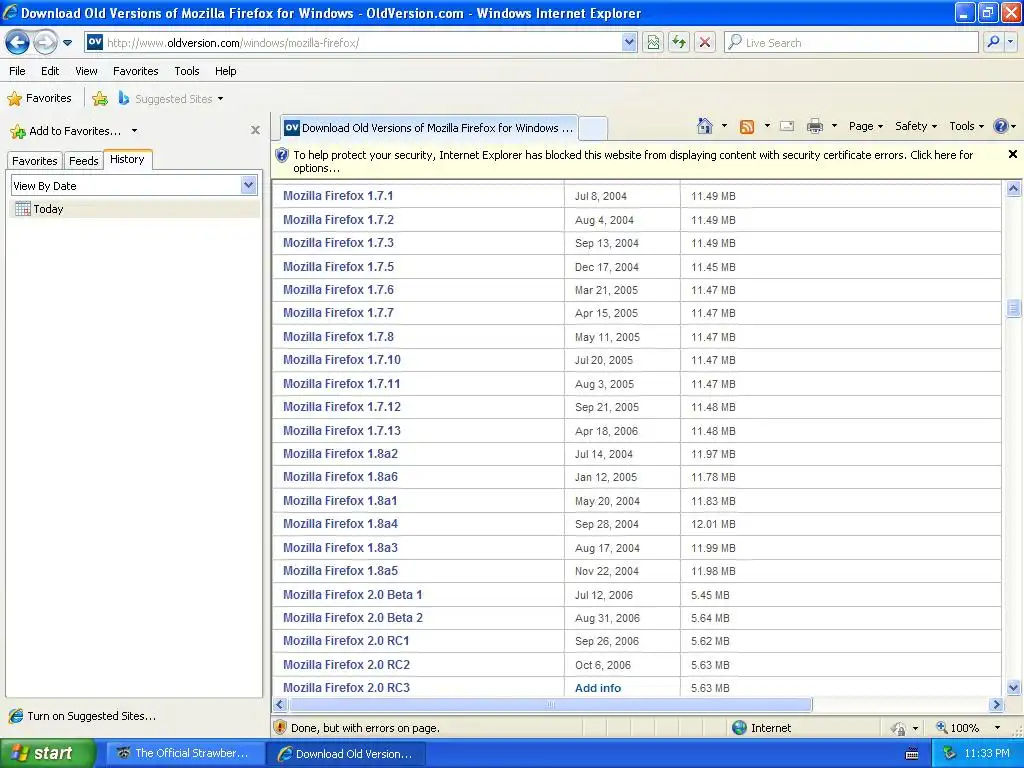The height and width of the screenshot is (768, 1024).
Task: Open the View menu
Action: 86,71
